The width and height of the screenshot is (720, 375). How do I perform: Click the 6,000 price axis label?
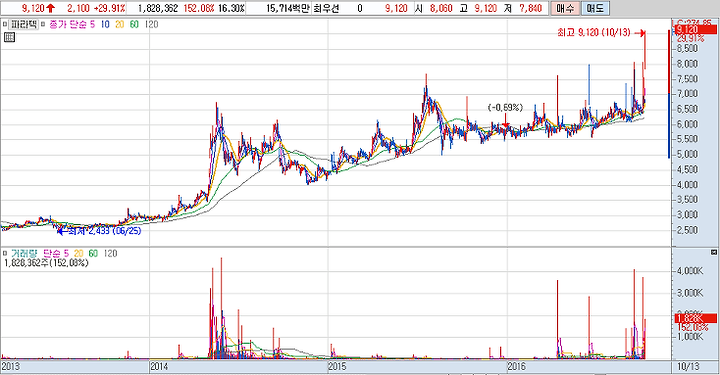pos(687,124)
